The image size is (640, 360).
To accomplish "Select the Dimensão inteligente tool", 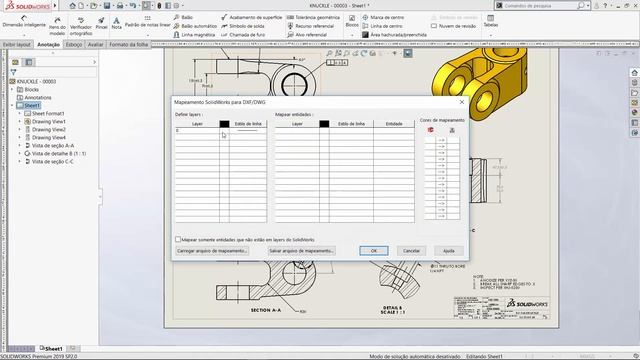I will point(24,22).
